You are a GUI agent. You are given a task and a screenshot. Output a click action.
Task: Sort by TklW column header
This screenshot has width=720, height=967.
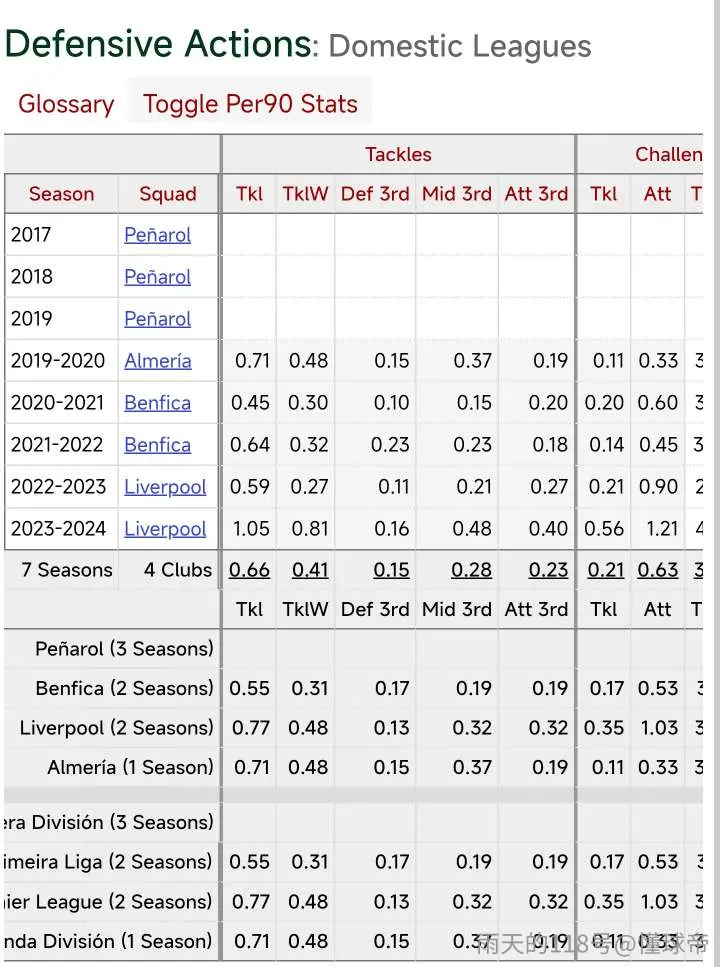[x=305, y=194]
